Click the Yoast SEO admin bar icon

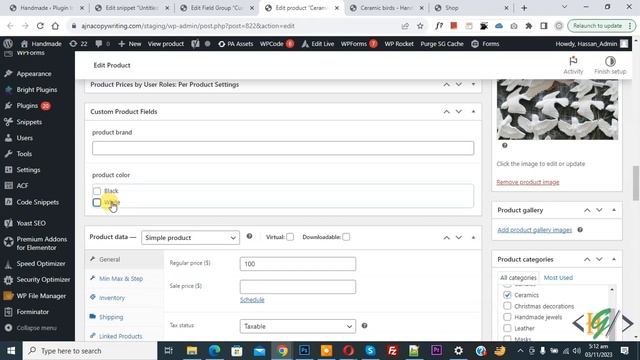[x=195, y=44]
